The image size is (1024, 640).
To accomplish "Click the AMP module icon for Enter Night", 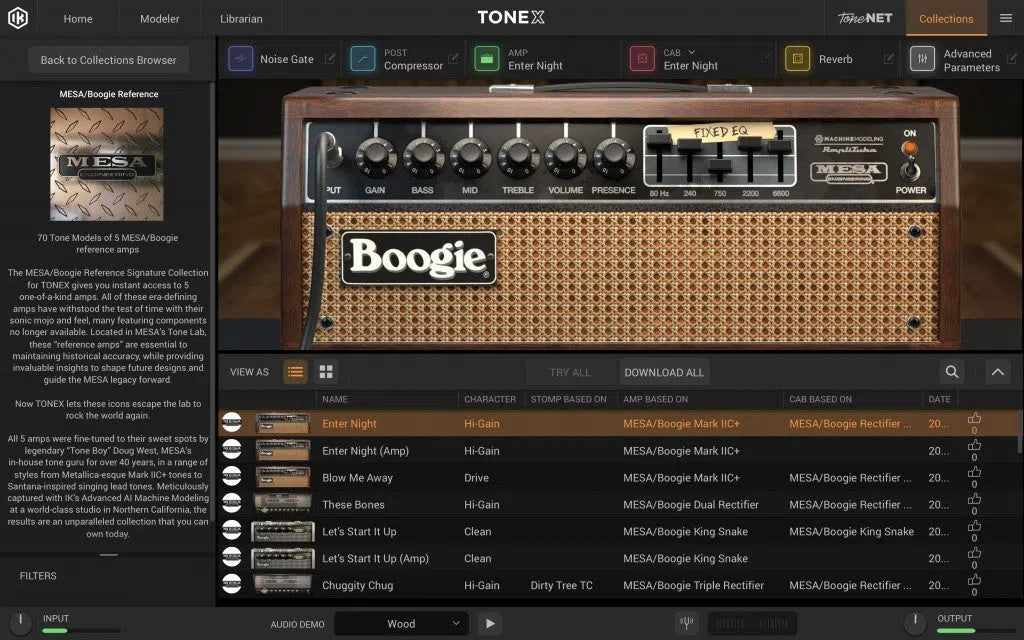I will tap(487, 59).
